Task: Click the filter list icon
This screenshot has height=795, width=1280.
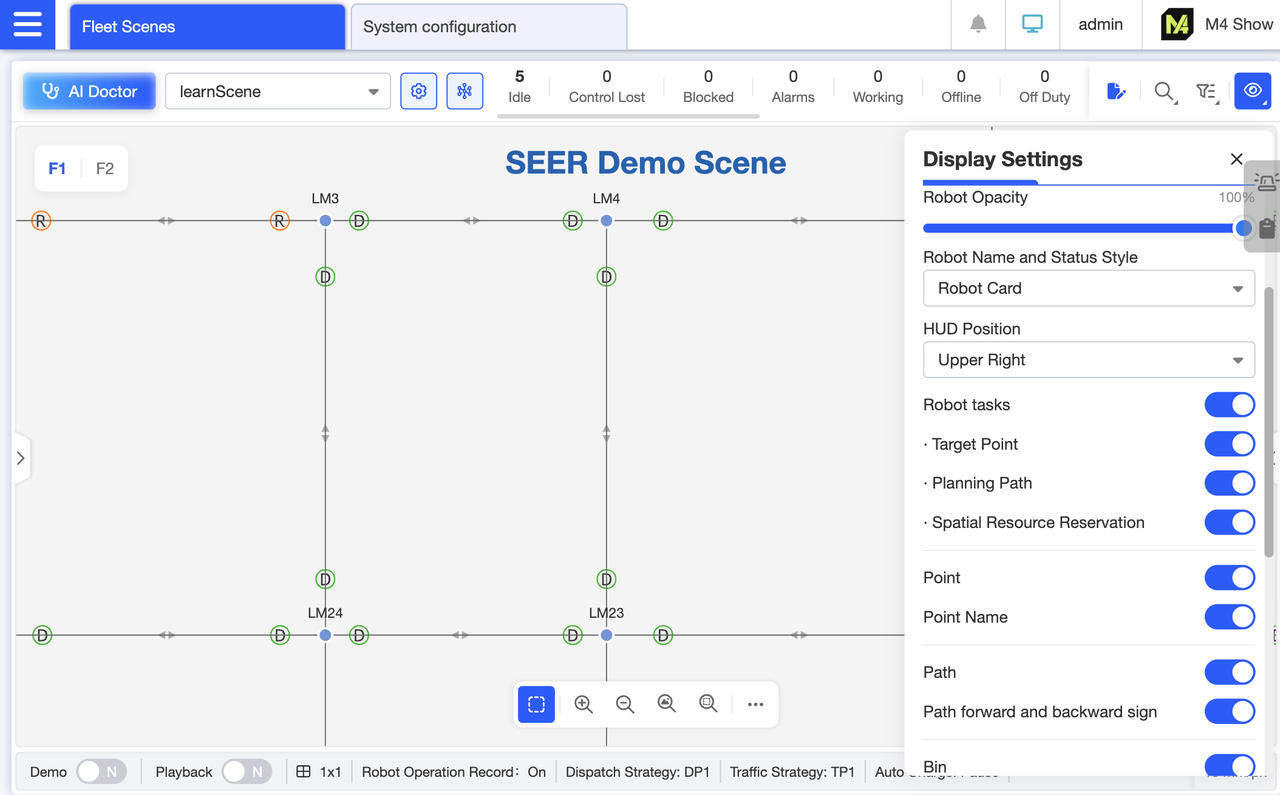Action: pos(1206,92)
